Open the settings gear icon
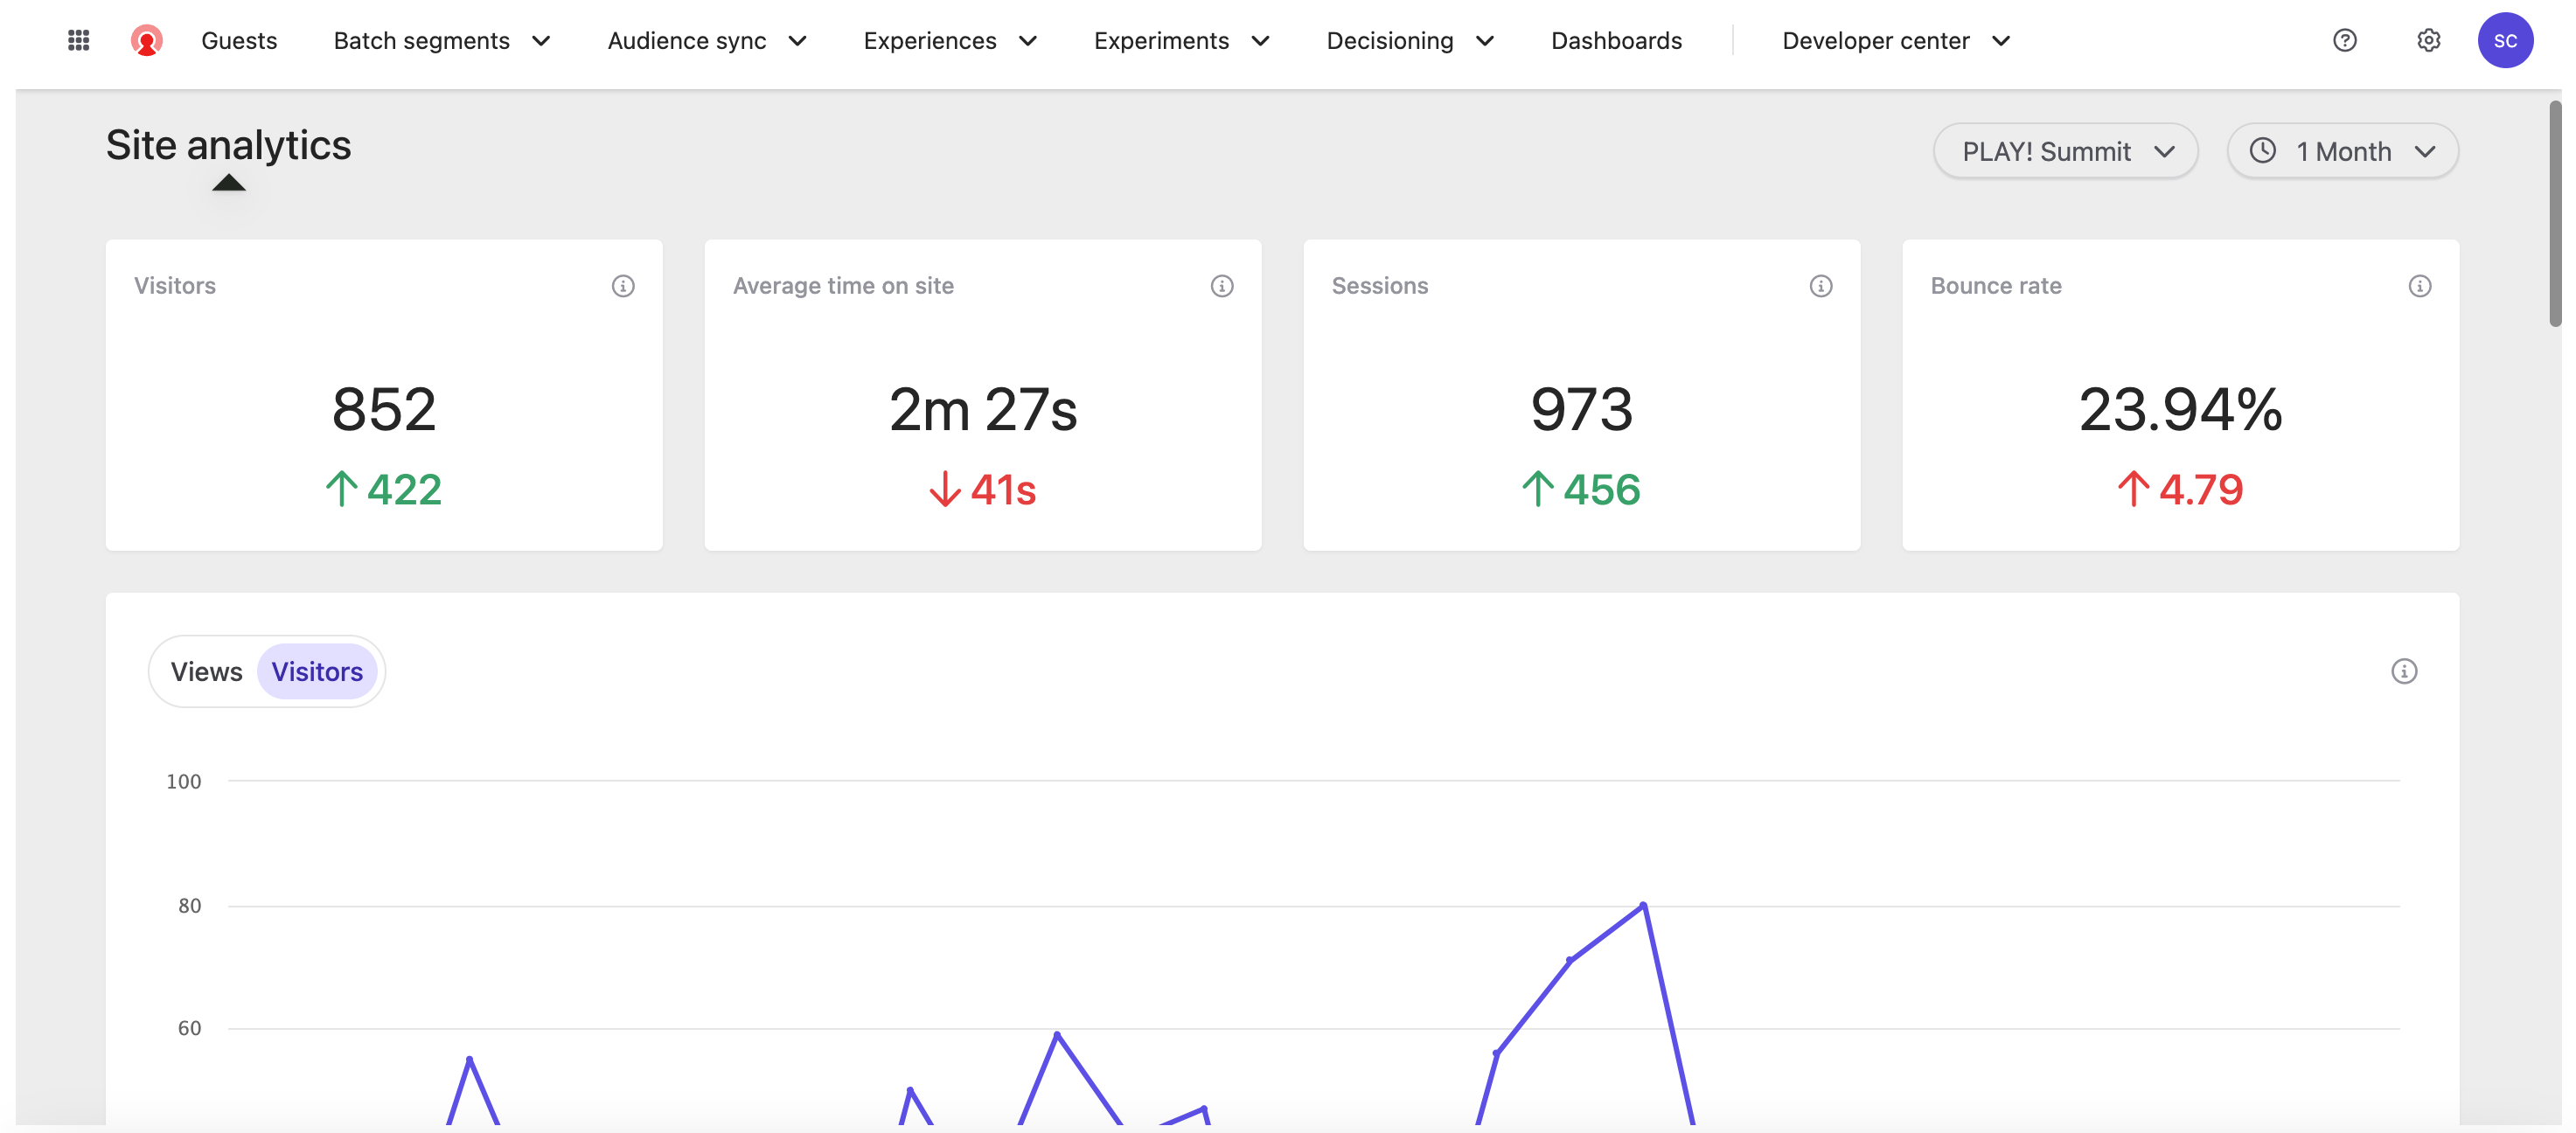This screenshot has height=1133, width=2576. (2428, 40)
